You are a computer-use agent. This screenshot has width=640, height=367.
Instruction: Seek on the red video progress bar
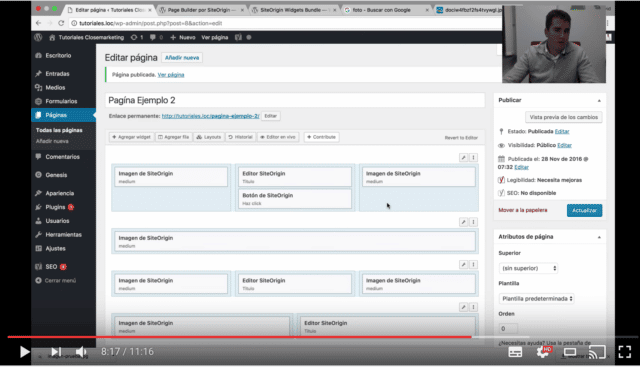240,337
